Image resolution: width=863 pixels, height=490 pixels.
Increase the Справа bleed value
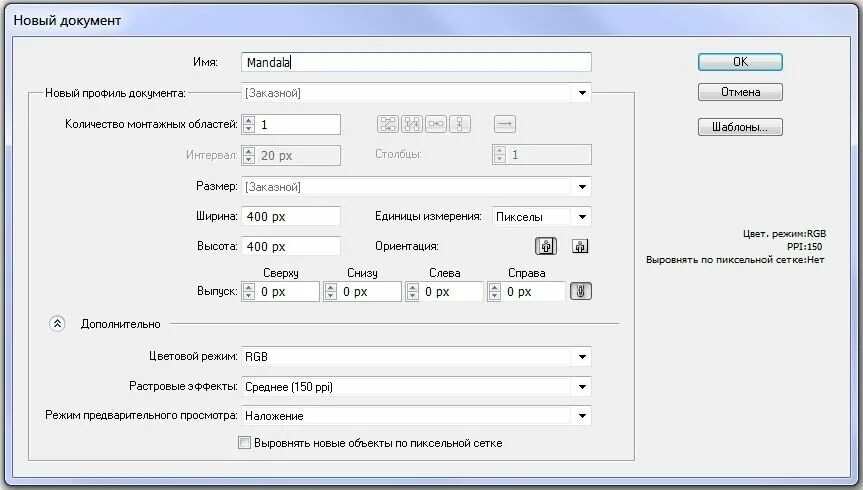[494, 287]
